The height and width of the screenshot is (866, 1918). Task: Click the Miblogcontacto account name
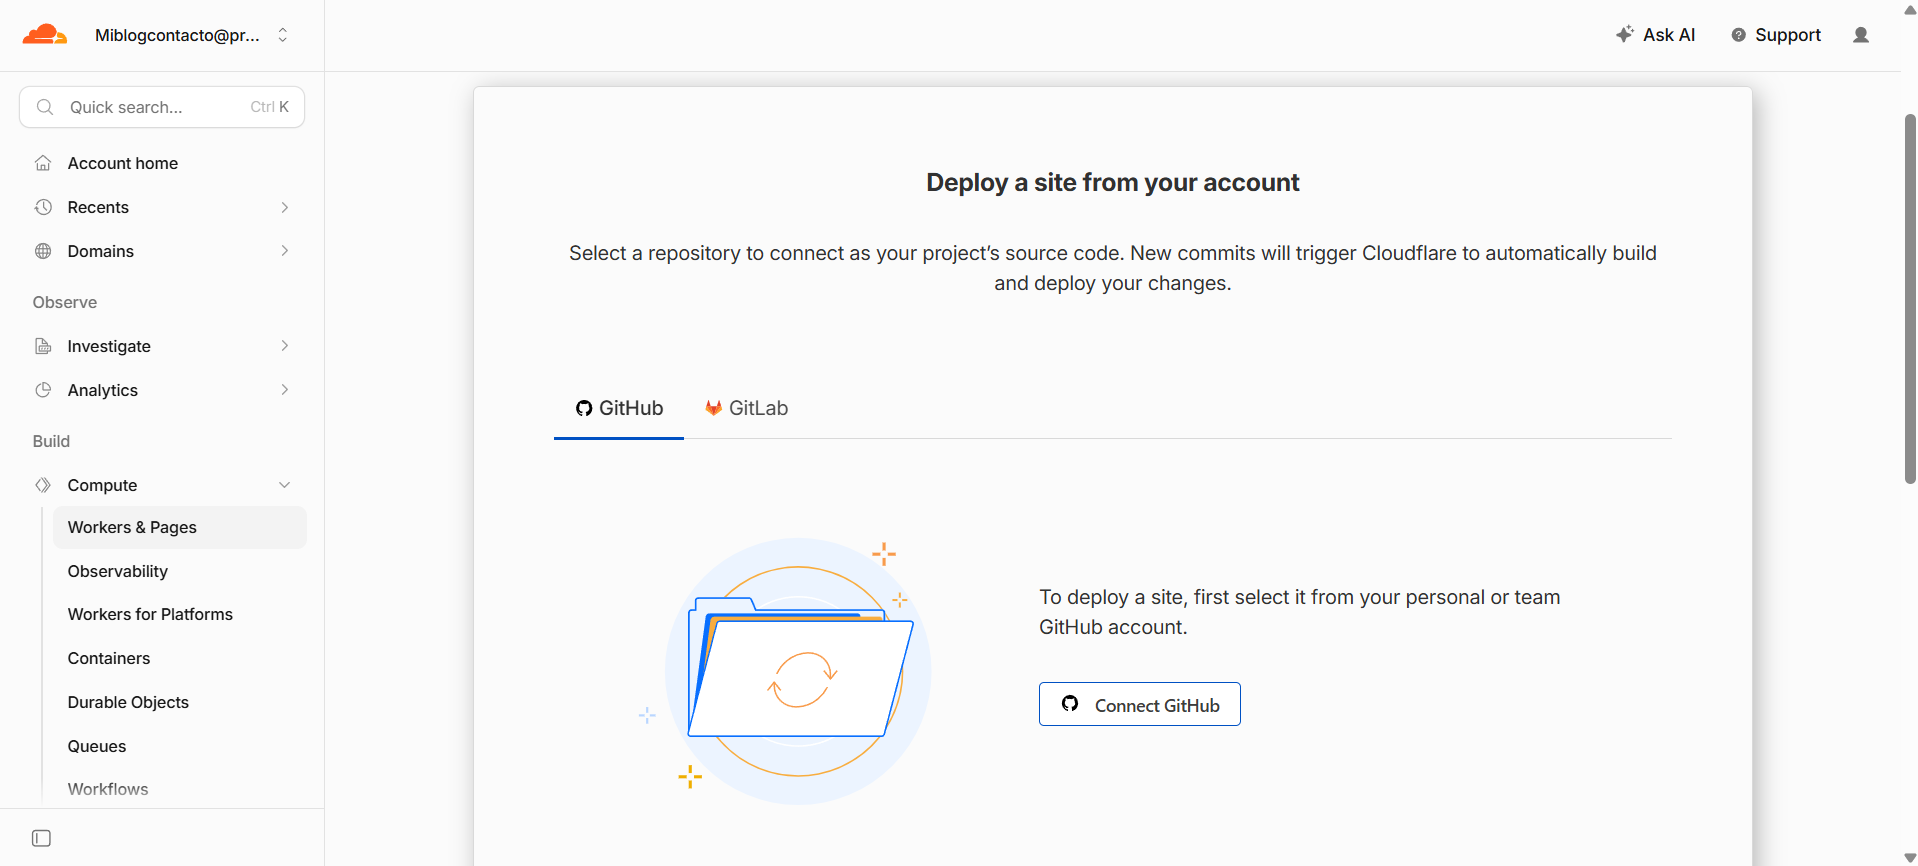click(177, 35)
